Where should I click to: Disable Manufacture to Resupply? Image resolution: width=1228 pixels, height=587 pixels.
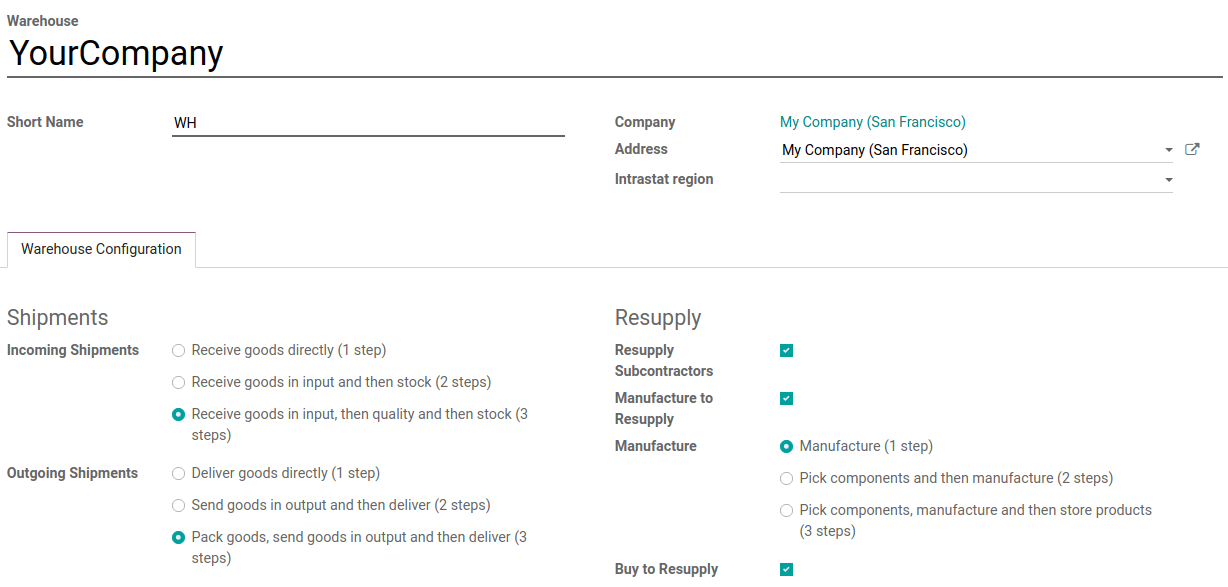[x=786, y=398]
